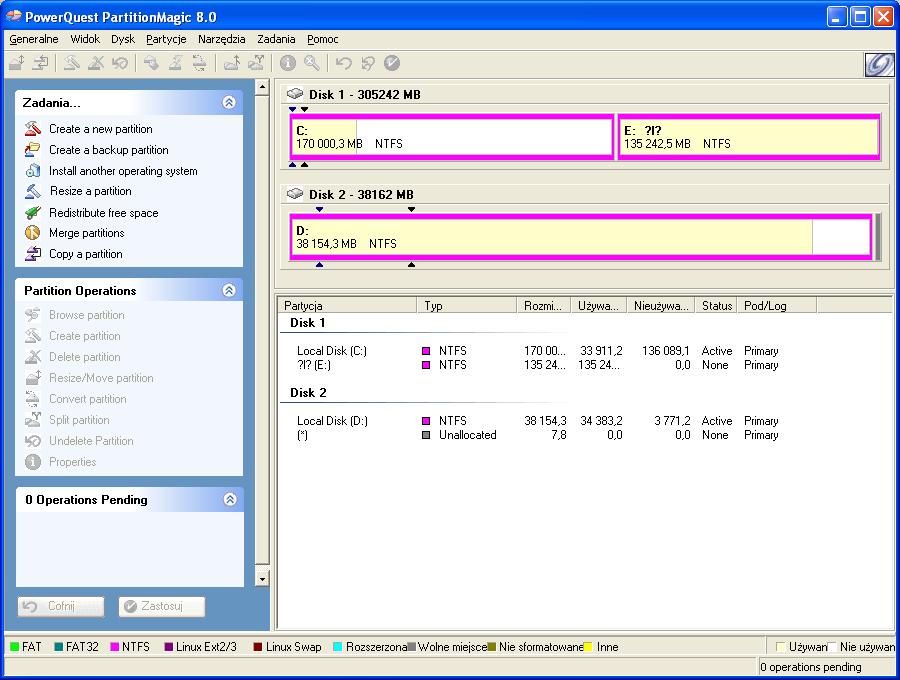Click the Install another operating system icon
Screen dimensions: 900x680
[x=33, y=170]
